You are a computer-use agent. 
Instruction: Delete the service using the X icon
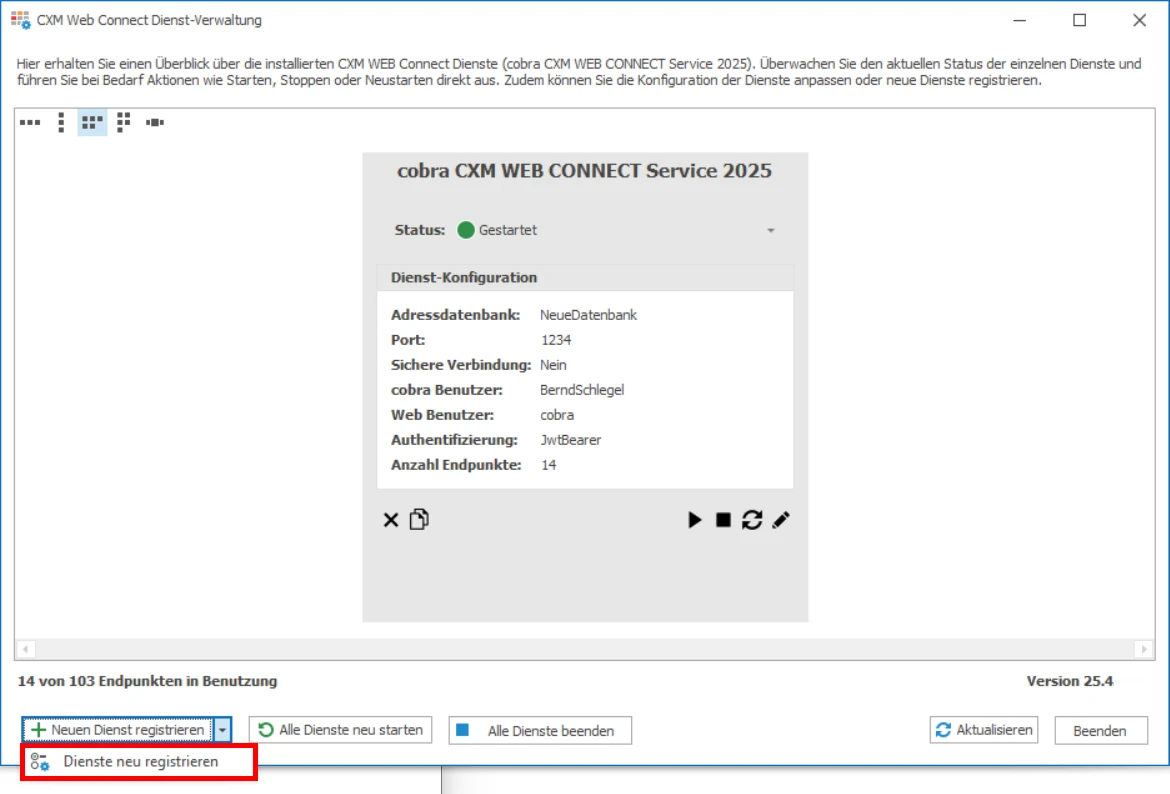click(x=391, y=518)
